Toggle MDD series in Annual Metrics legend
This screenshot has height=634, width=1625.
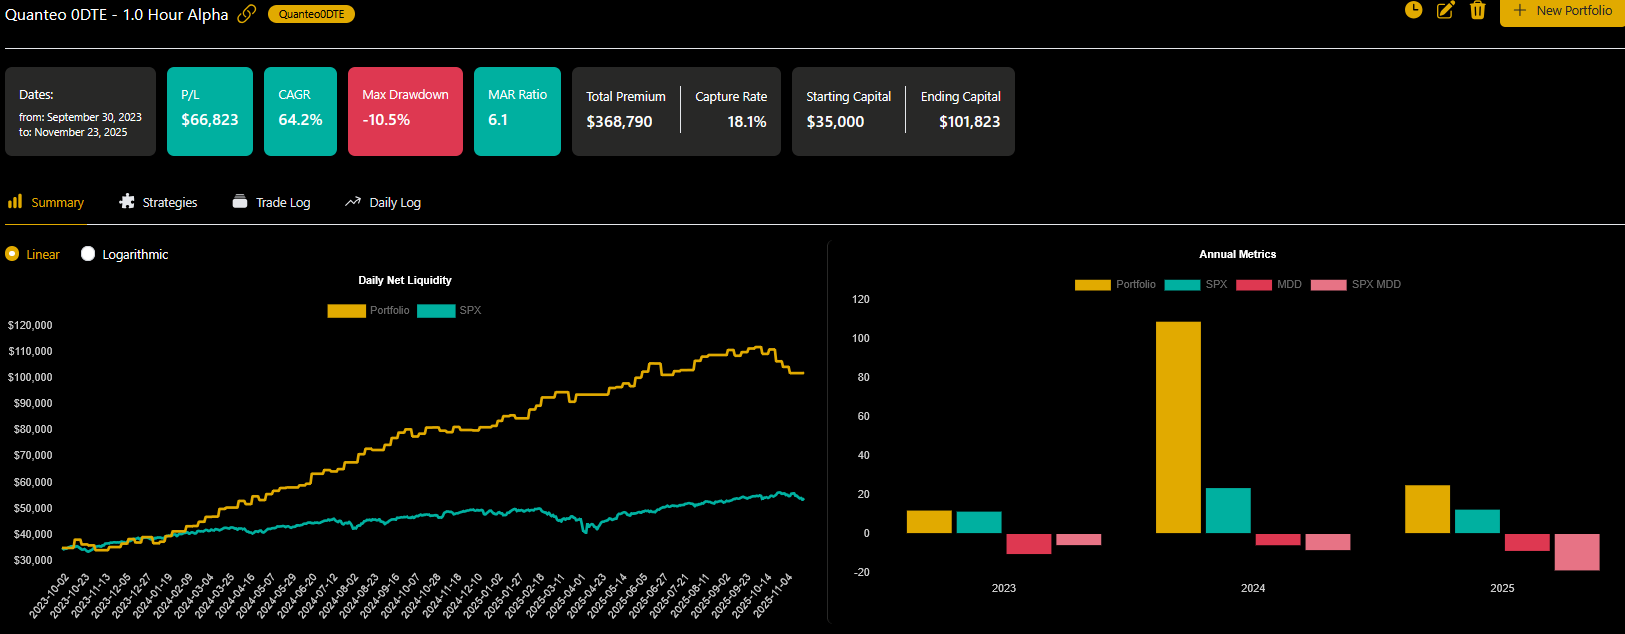1253,285
